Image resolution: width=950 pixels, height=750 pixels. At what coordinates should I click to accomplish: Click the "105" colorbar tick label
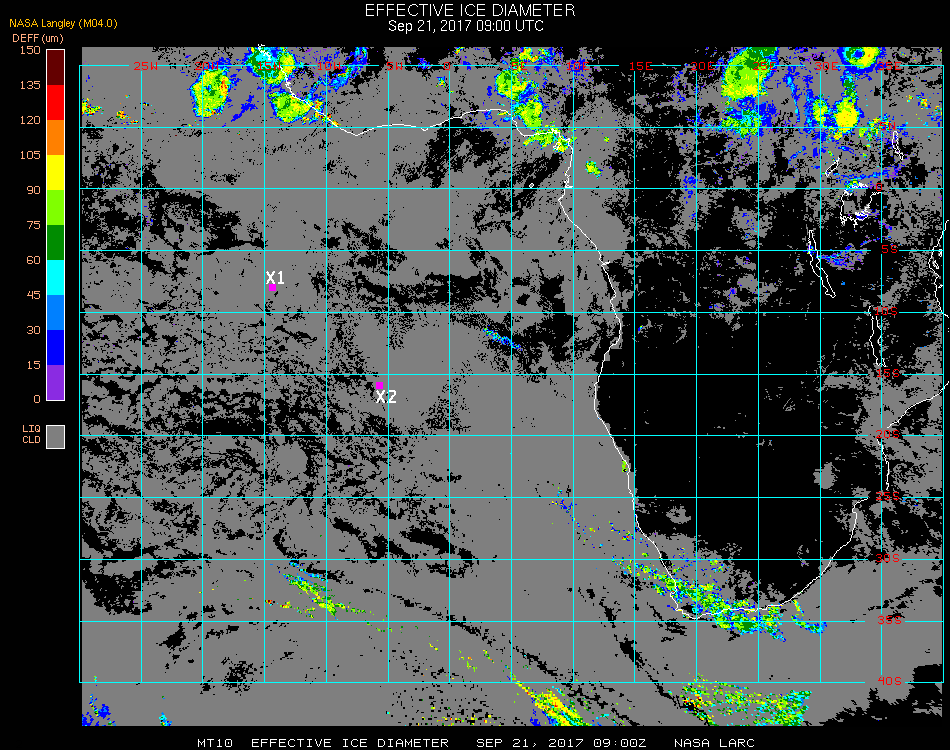tap(30, 155)
